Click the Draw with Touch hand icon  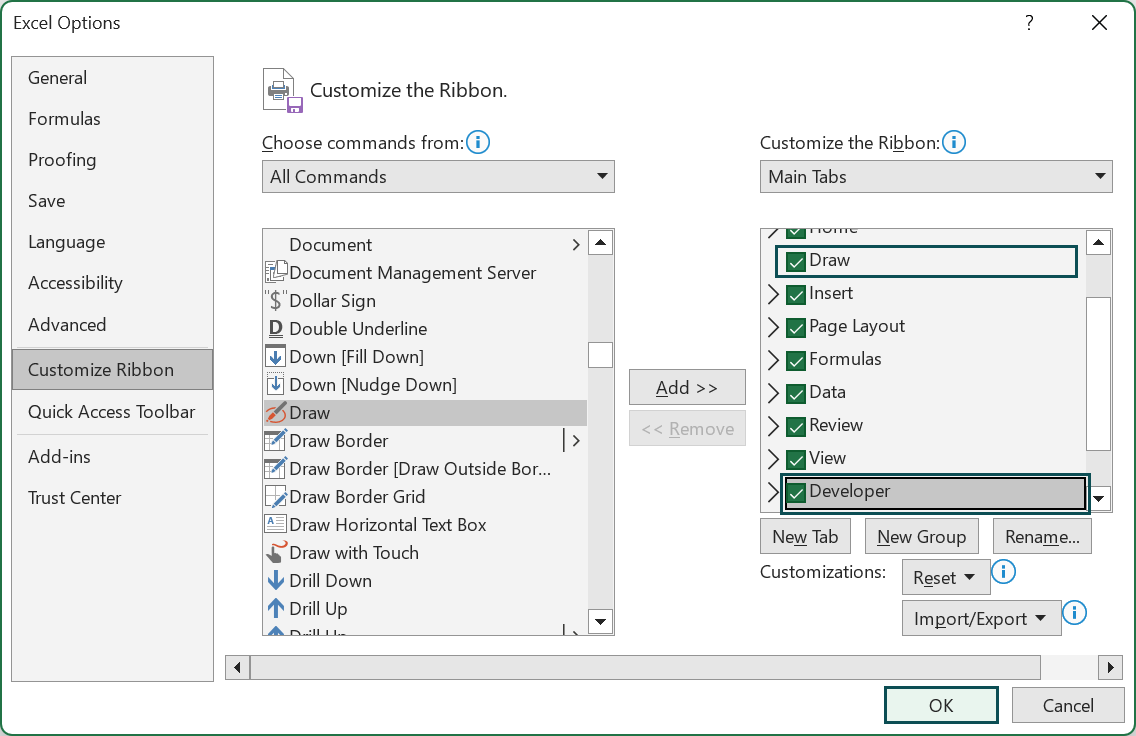click(x=276, y=553)
